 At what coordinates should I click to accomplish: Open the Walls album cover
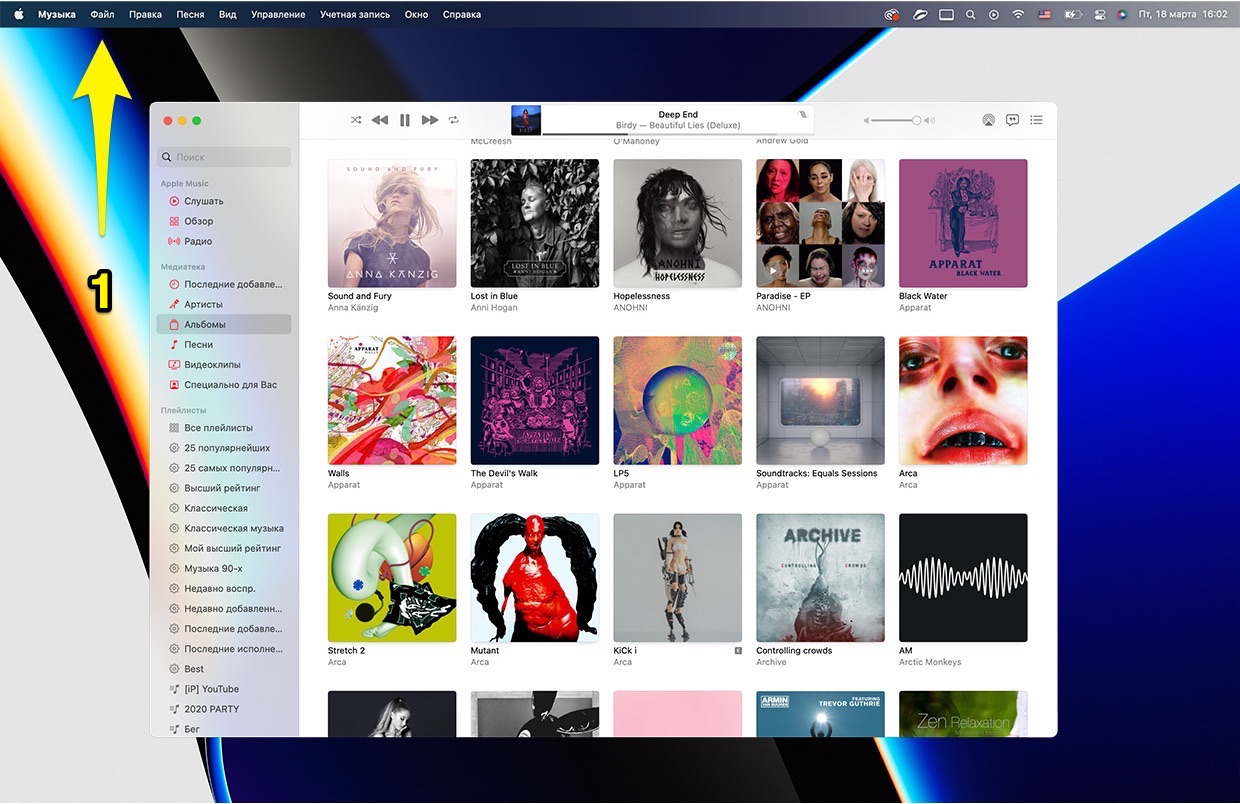point(392,400)
